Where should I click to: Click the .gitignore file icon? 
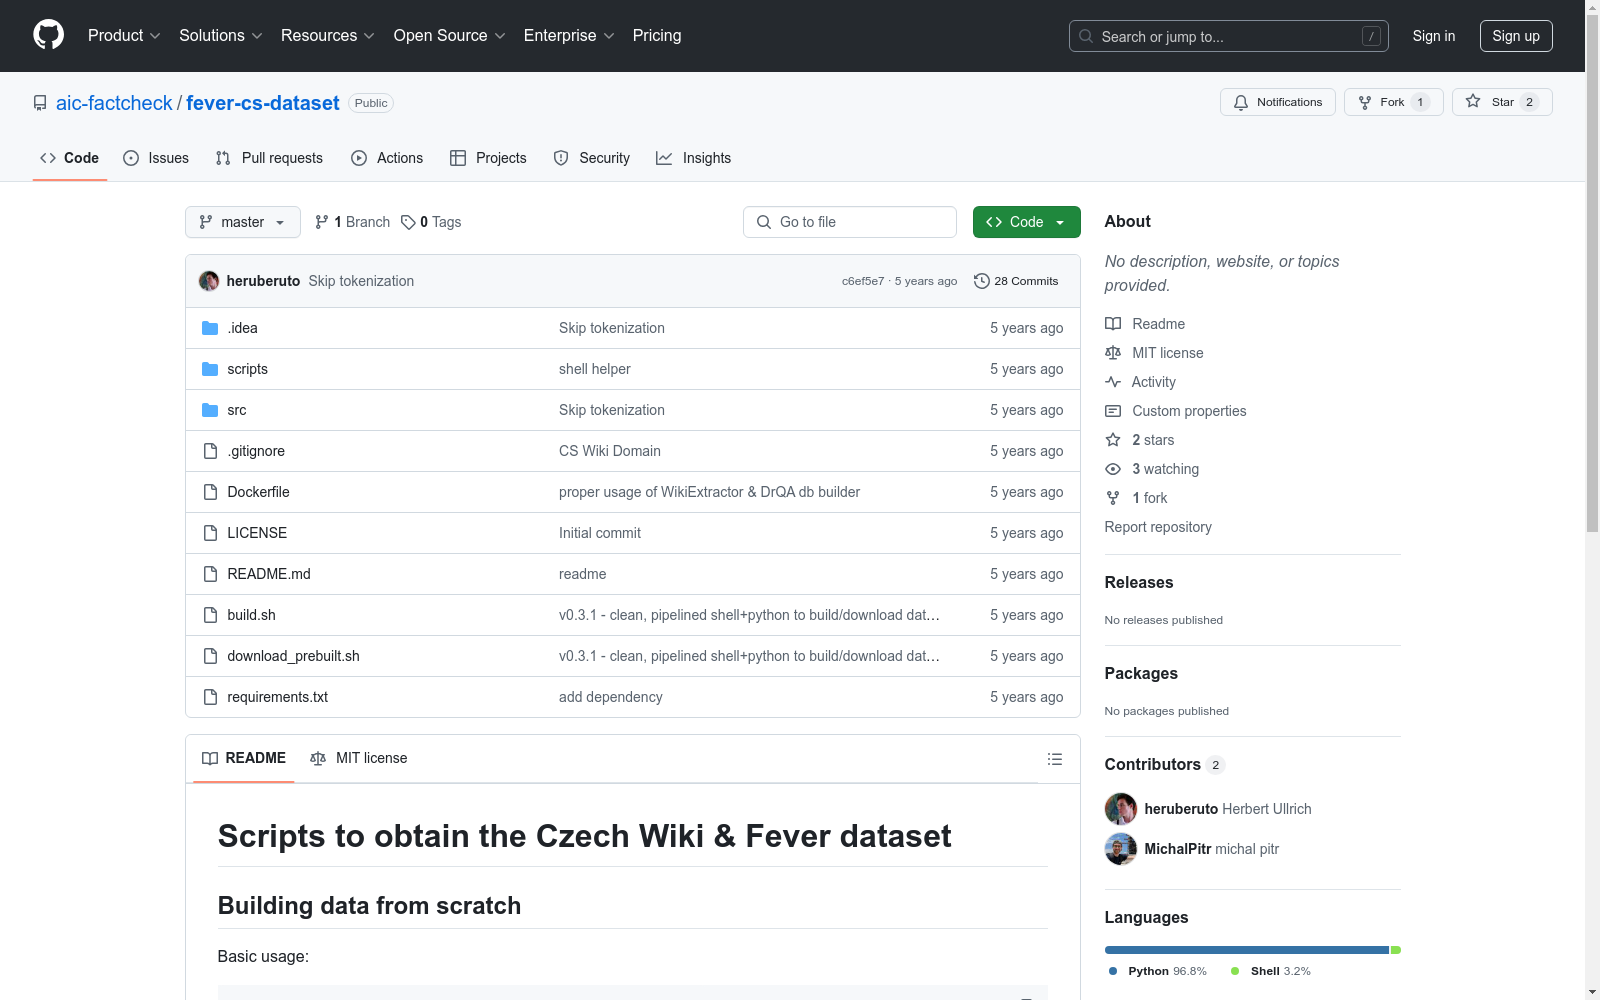[x=210, y=451]
